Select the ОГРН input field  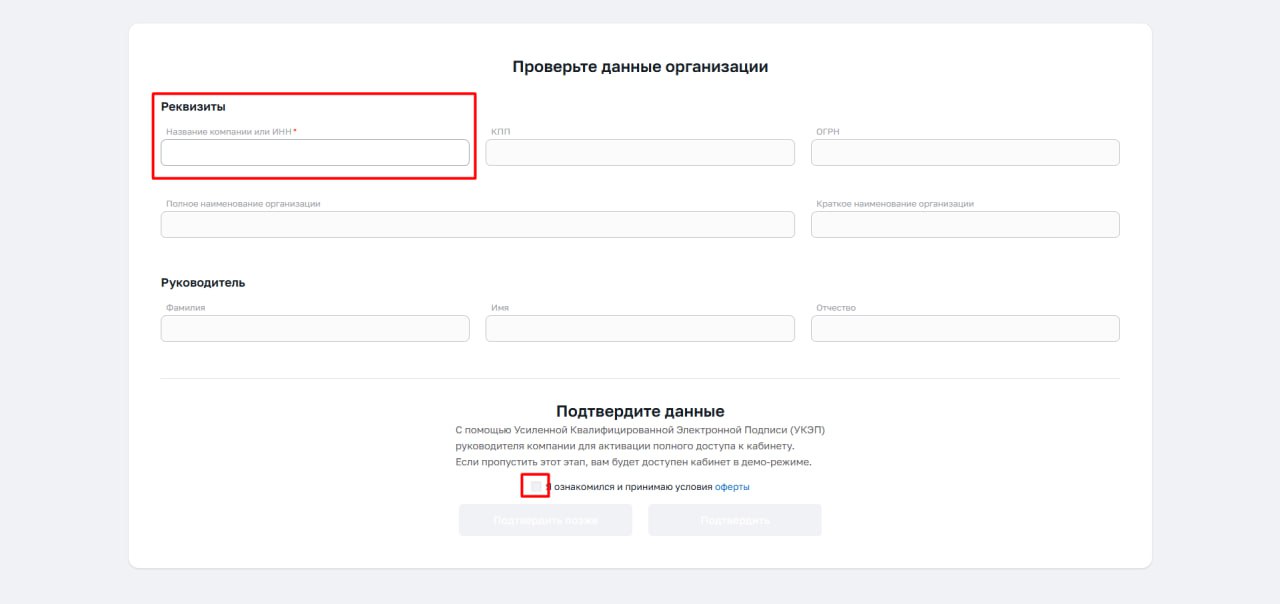(x=964, y=152)
